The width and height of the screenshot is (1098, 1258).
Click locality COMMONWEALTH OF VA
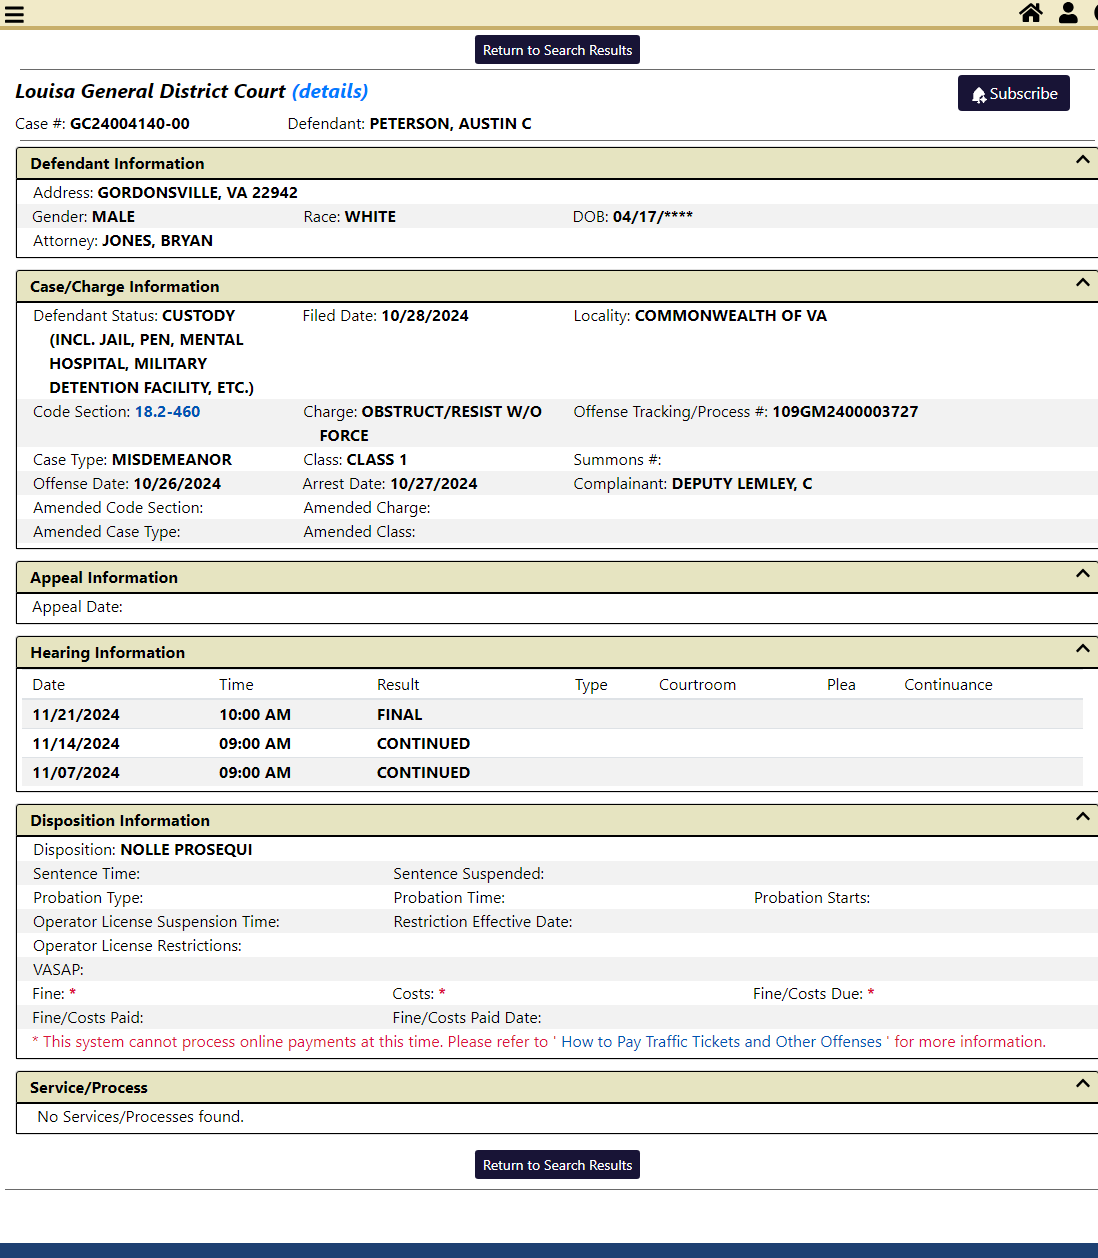731,316
